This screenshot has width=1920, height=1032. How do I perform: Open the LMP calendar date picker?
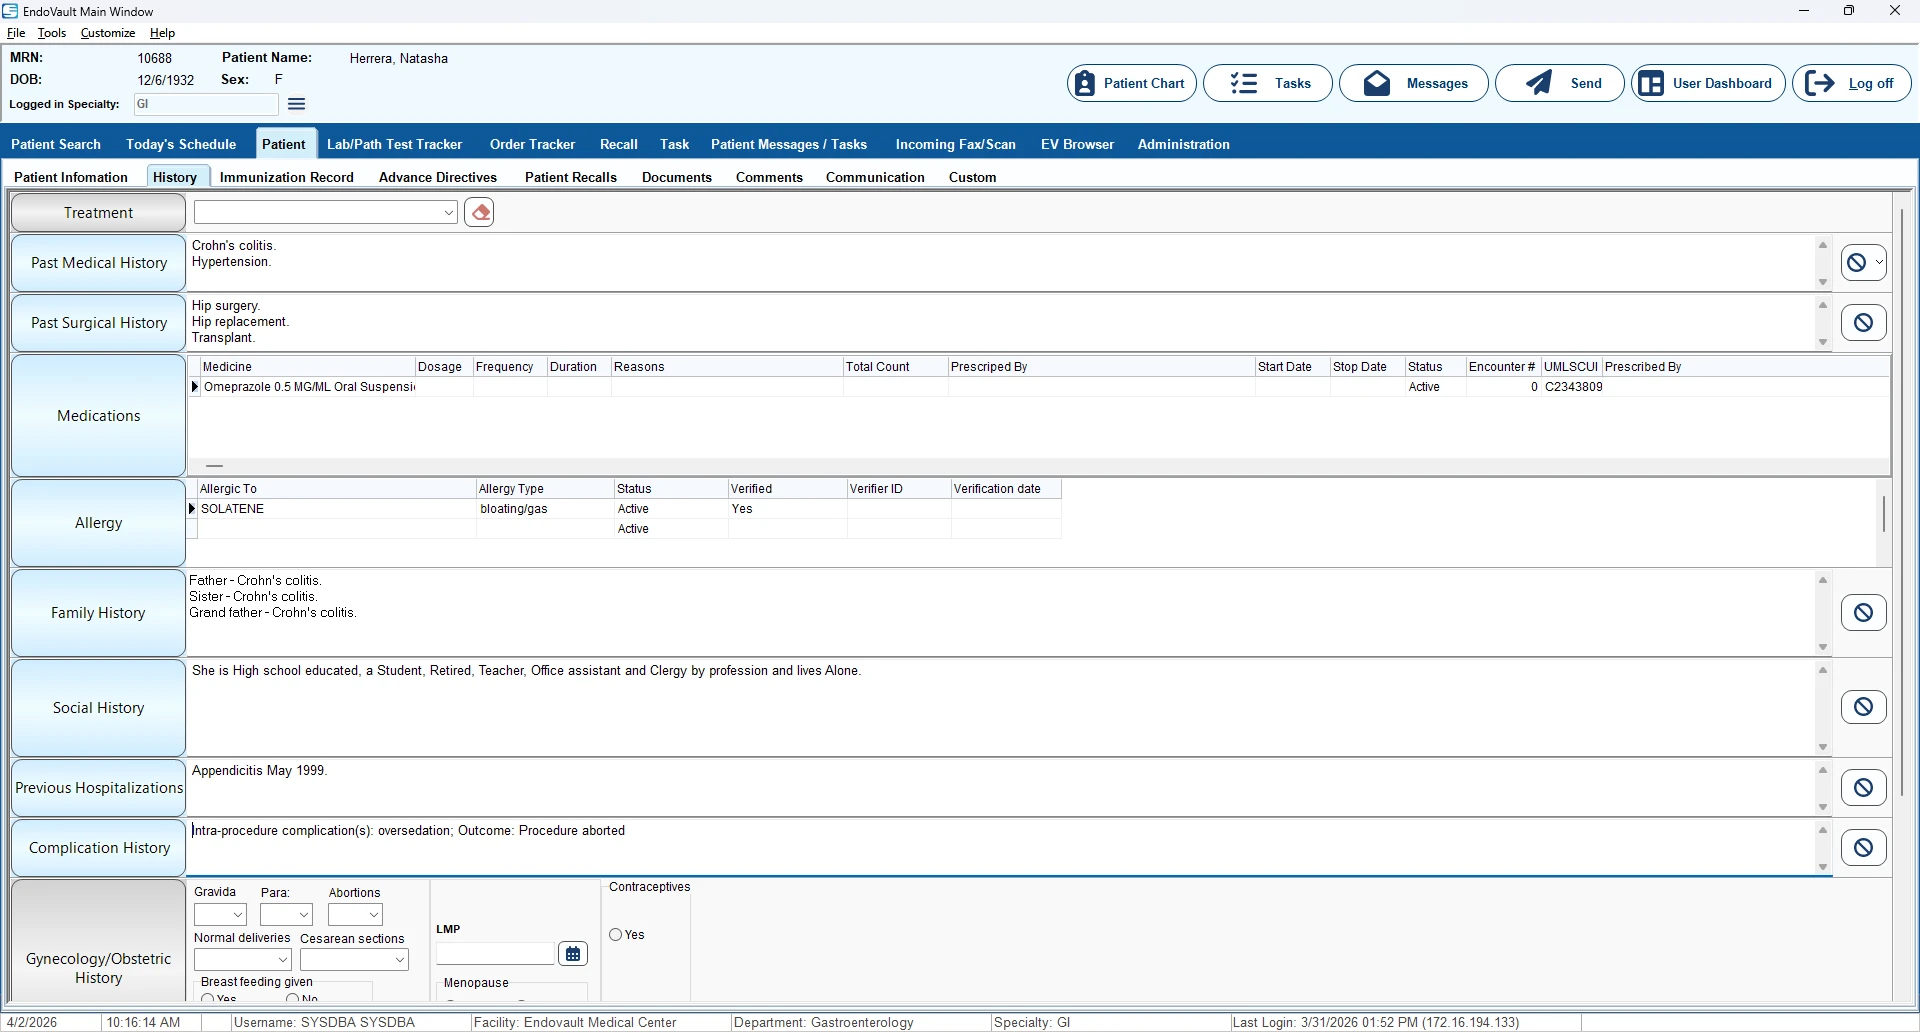[573, 954]
